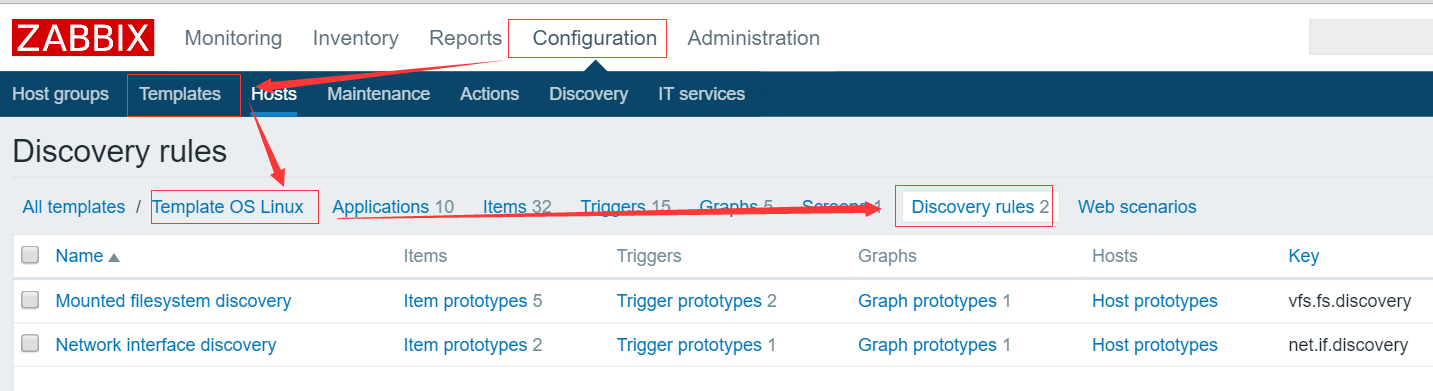
Task: Click the Discovery rules page heading
Action: [x=120, y=152]
